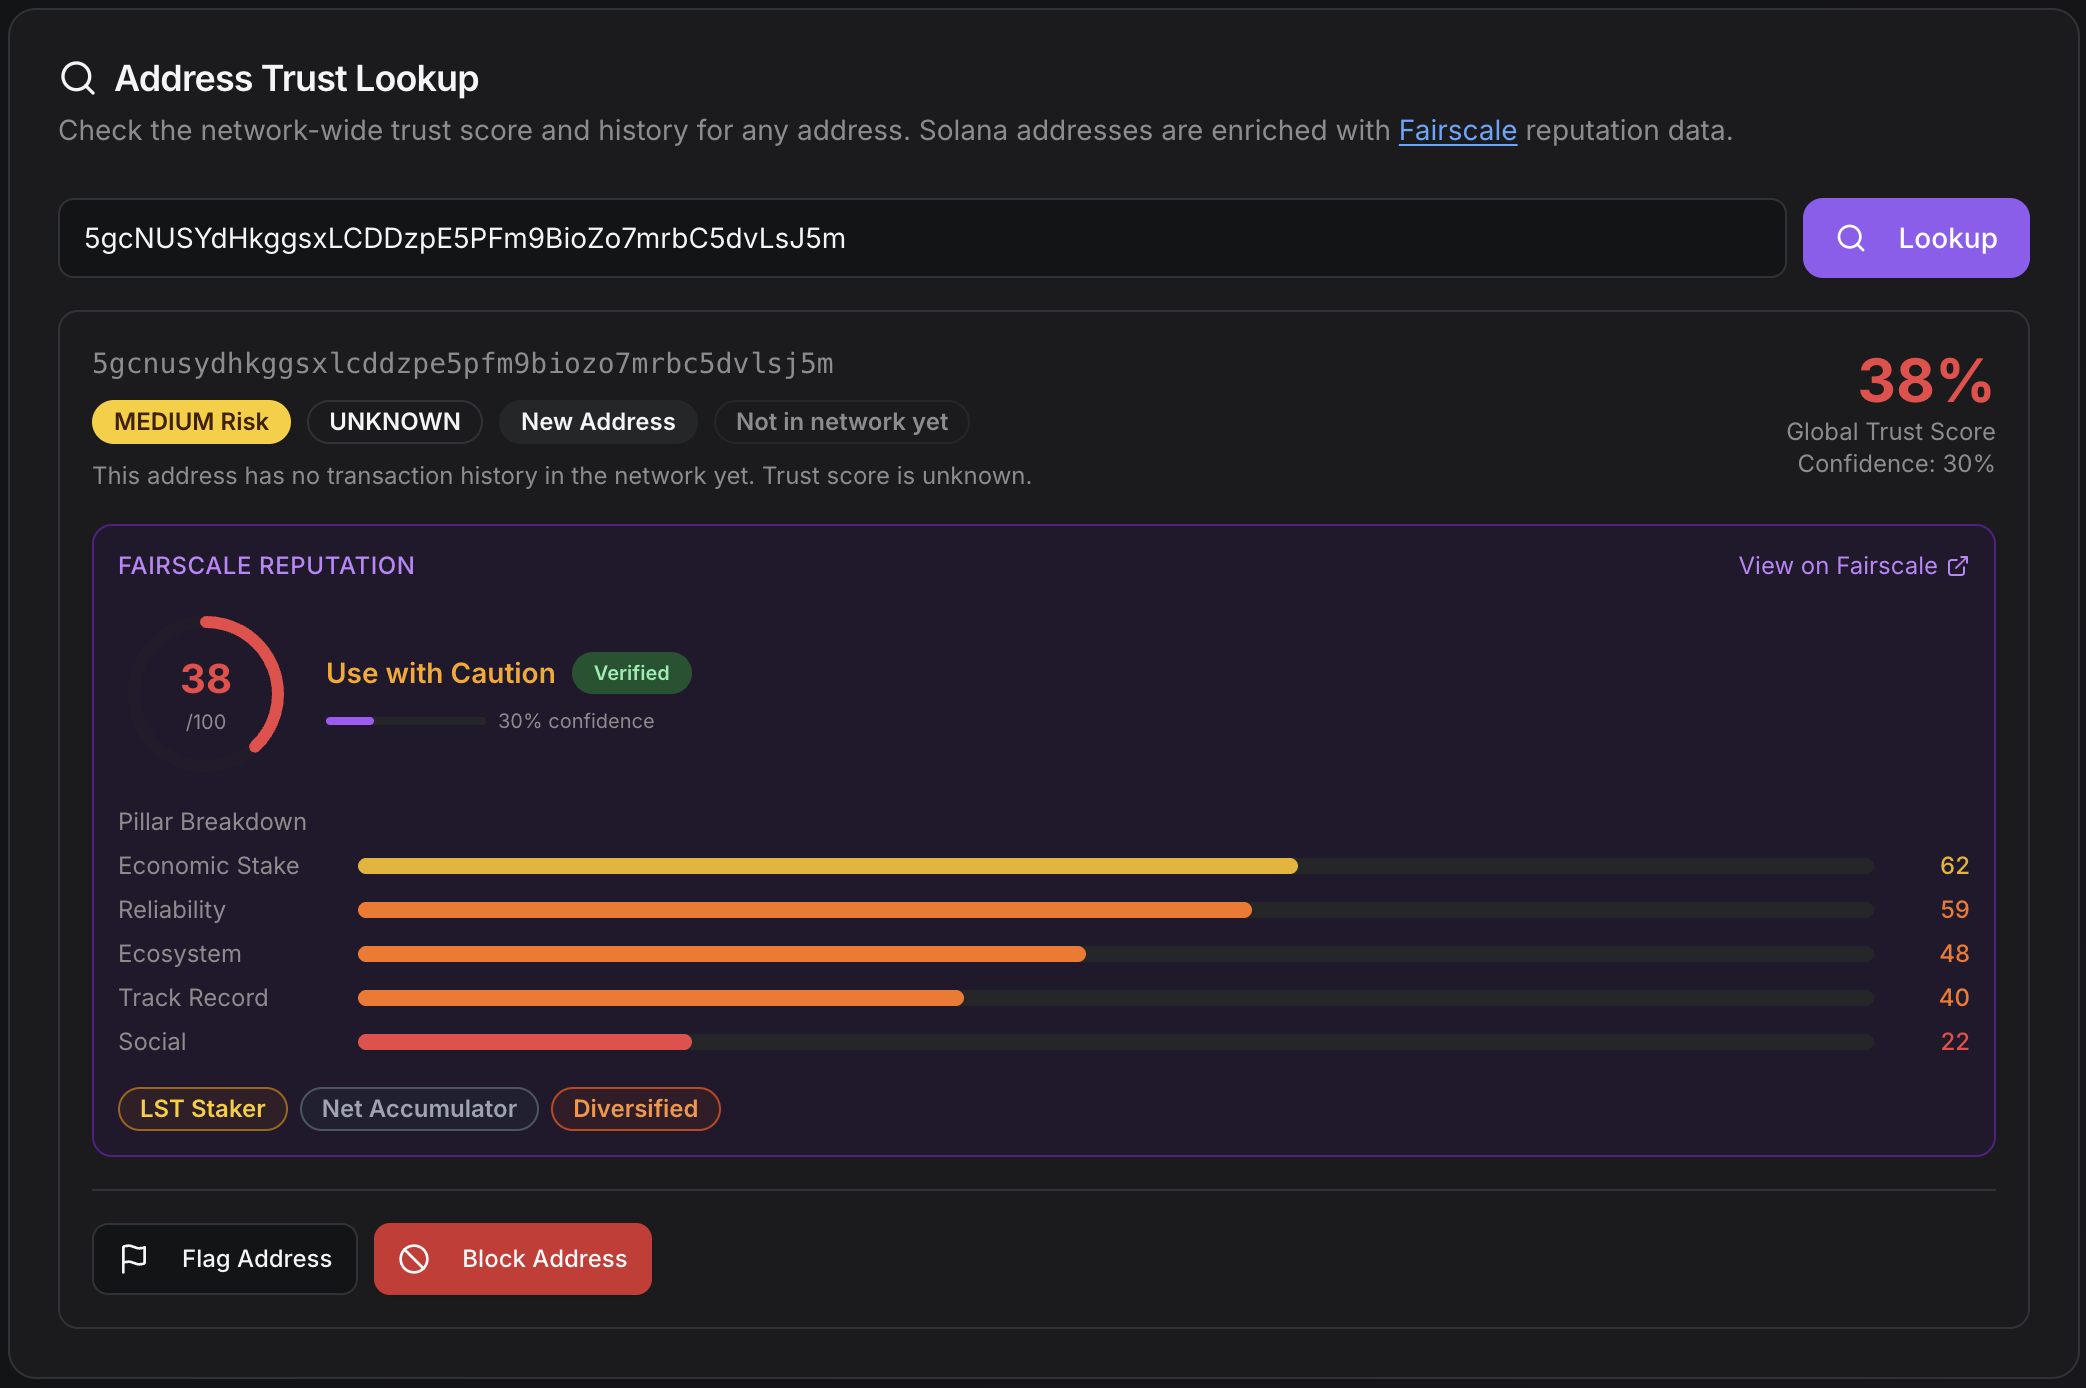The height and width of the screenshot is (1388, 2086).
Task: Click the Confidence: 30% text
Action: [1896, 464]
